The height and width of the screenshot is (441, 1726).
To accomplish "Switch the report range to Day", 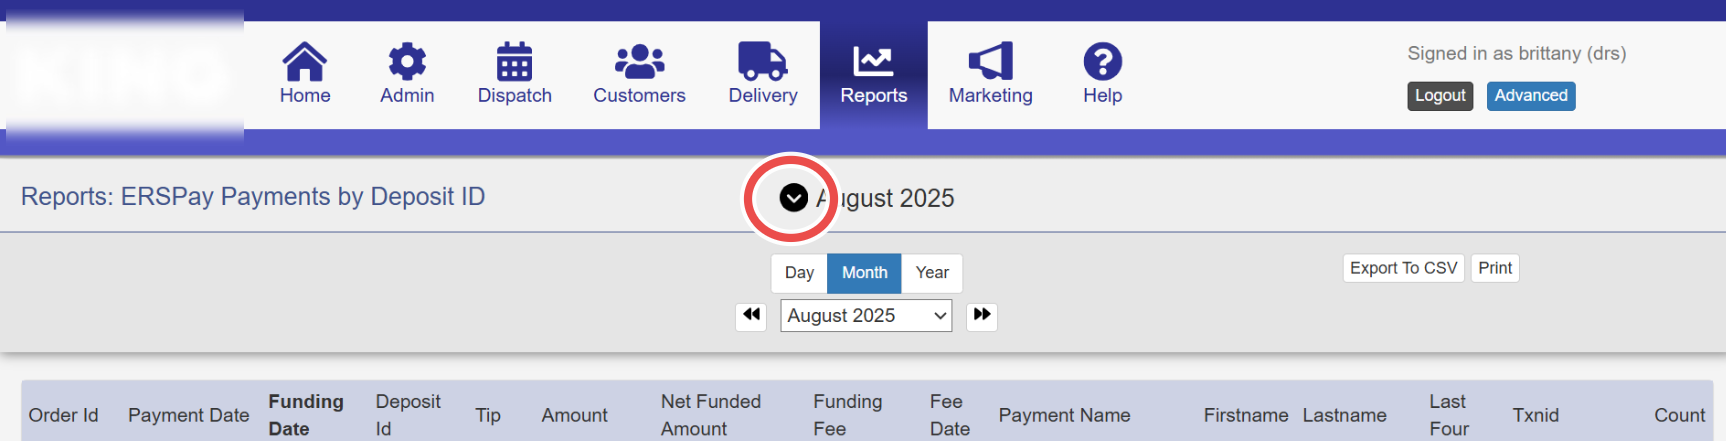I will tap(799, 273).
